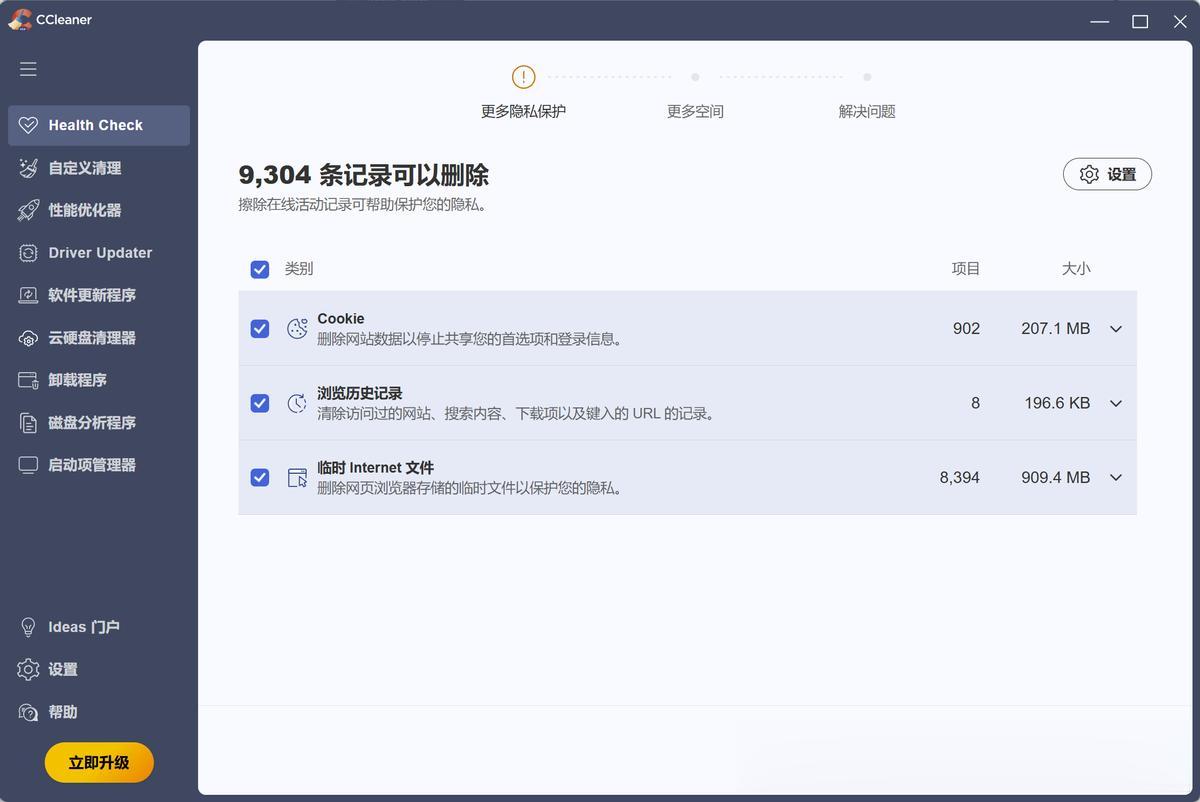Image resolution: width=1200 pixels, height=802 pixels.
Task: Open 卸载程序 in sidebar
Action: coord(99,380)
